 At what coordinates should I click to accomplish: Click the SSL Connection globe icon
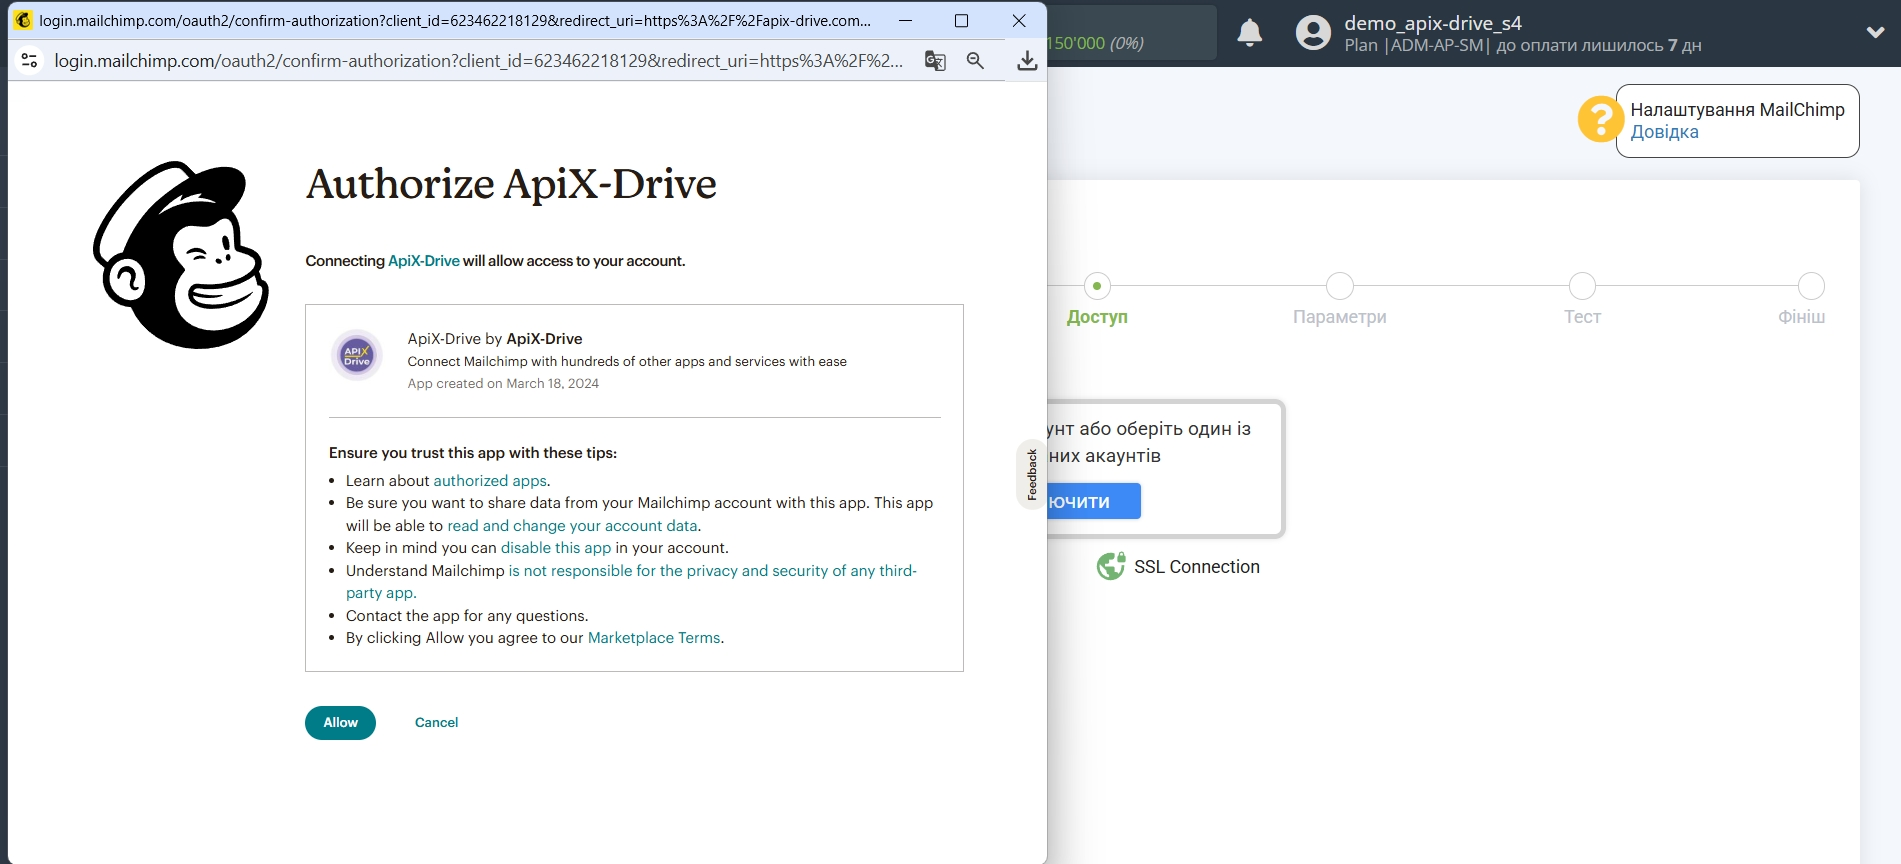pos(1110,566)
